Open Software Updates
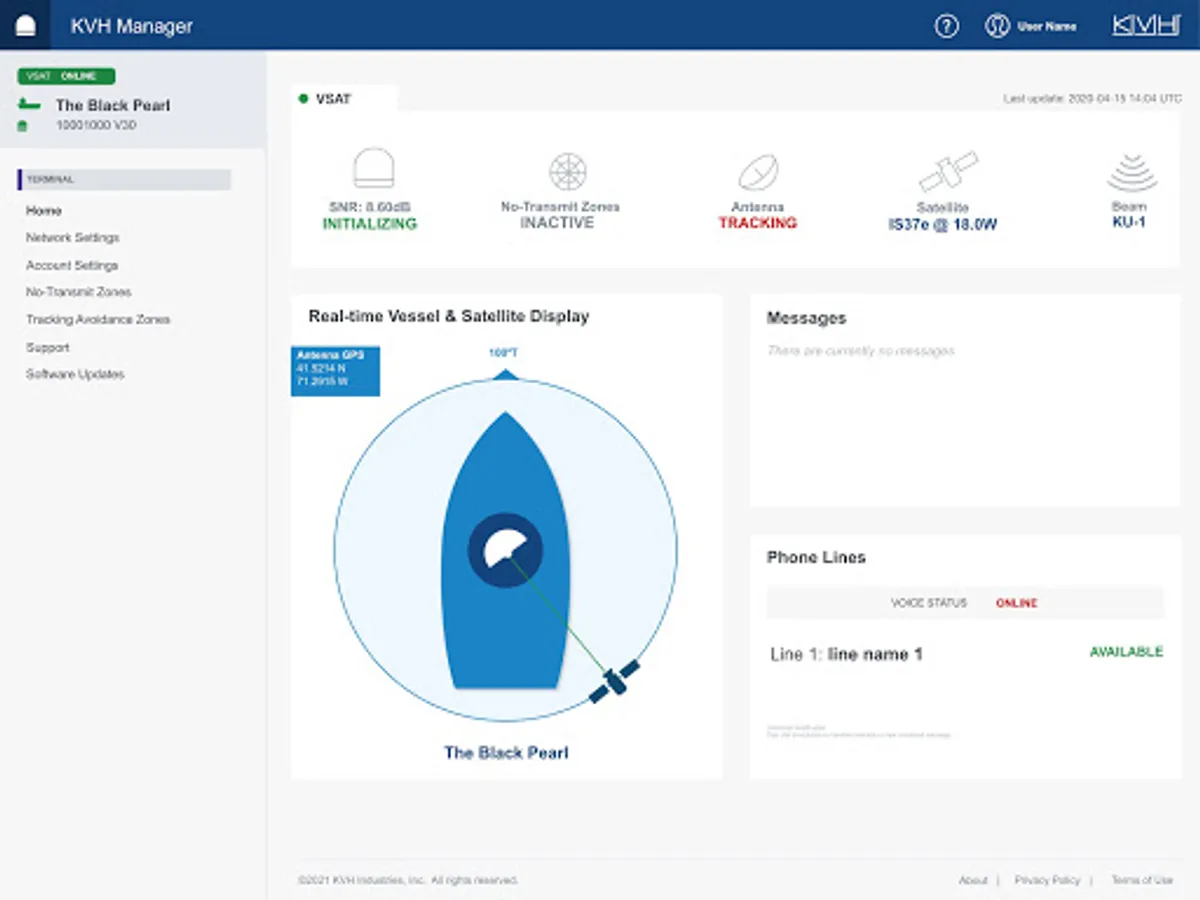This screenshot has height=900, width=1200. (x=75, y=374)
